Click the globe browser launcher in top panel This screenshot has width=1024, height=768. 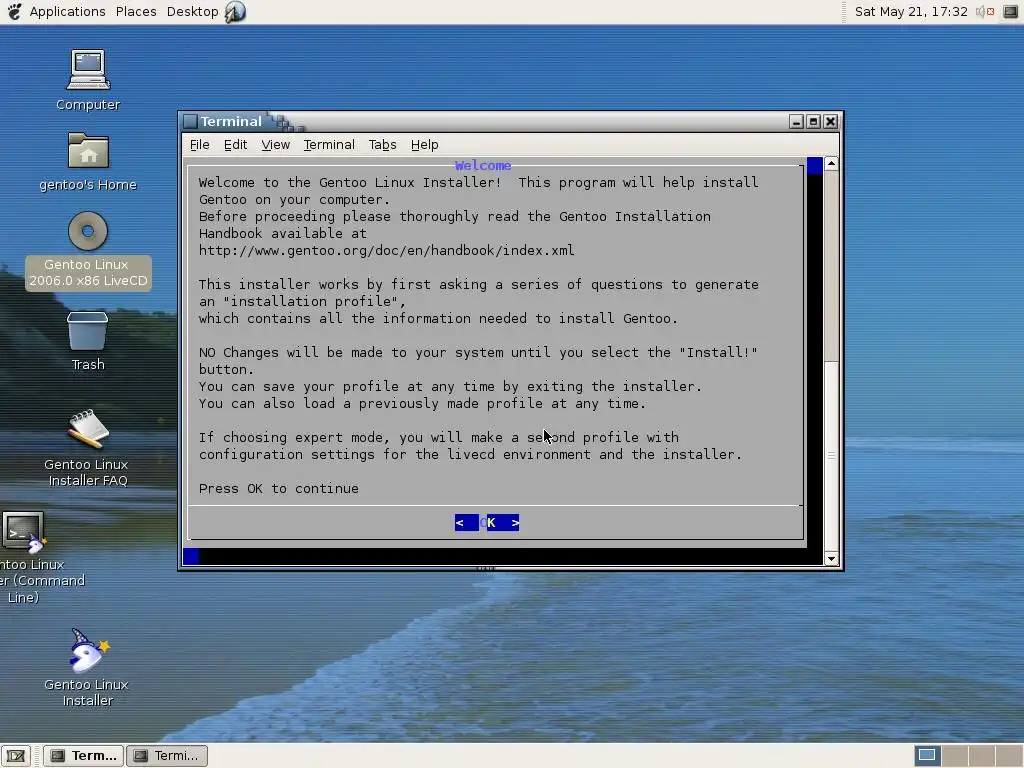click(235, 12)
